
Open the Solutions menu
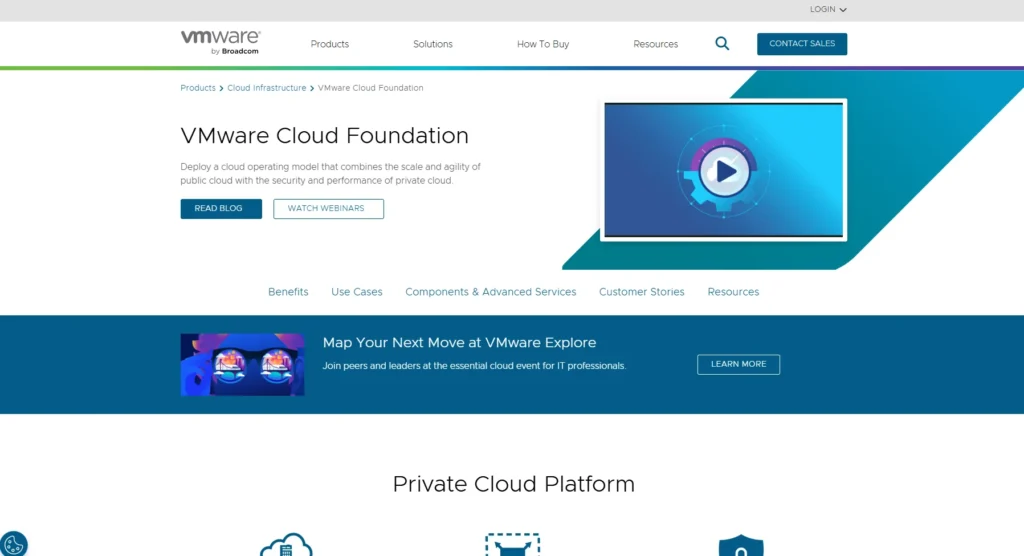tap(433, 44)
